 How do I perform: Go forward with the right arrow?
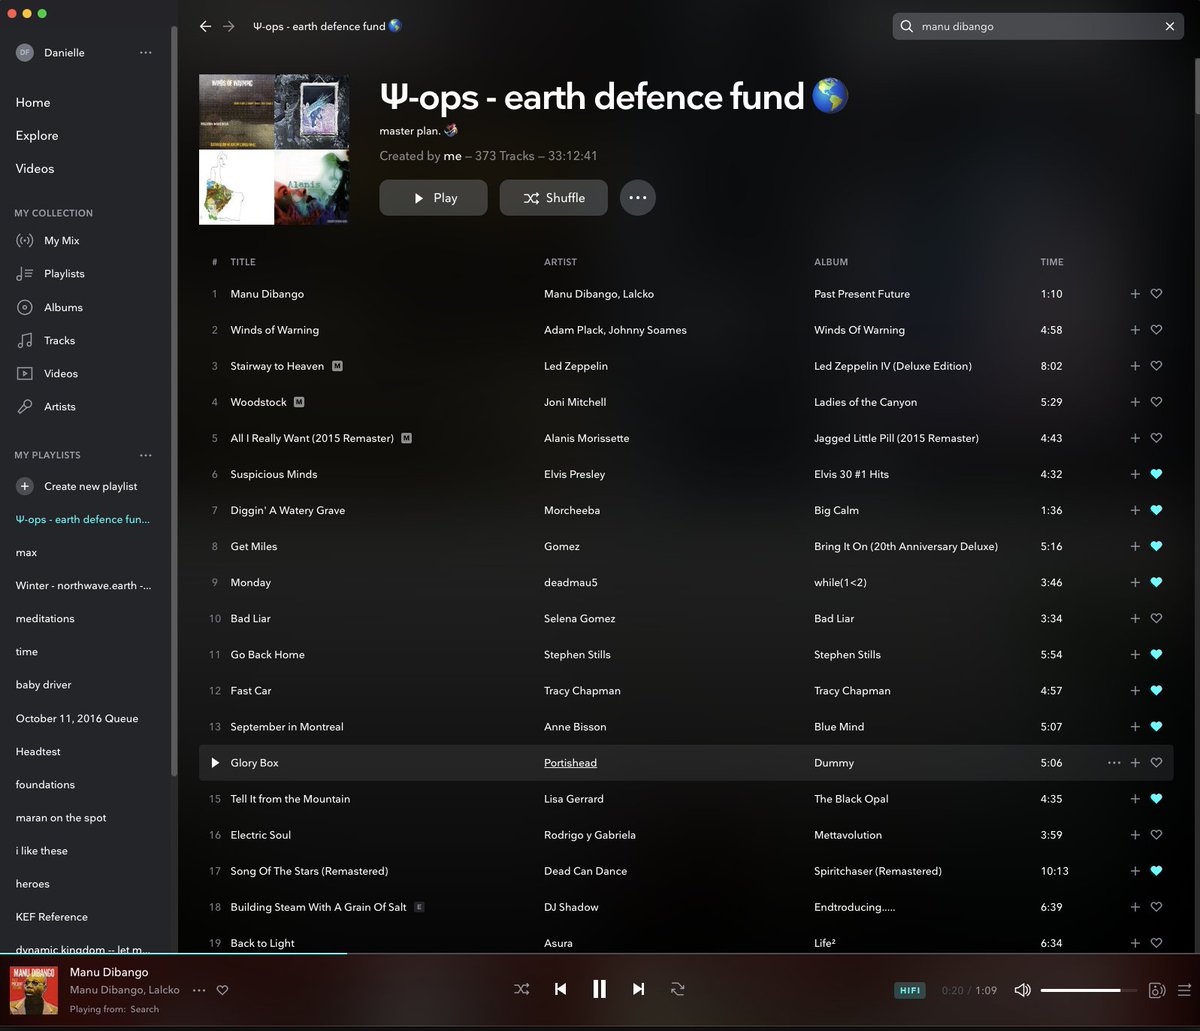229,26
